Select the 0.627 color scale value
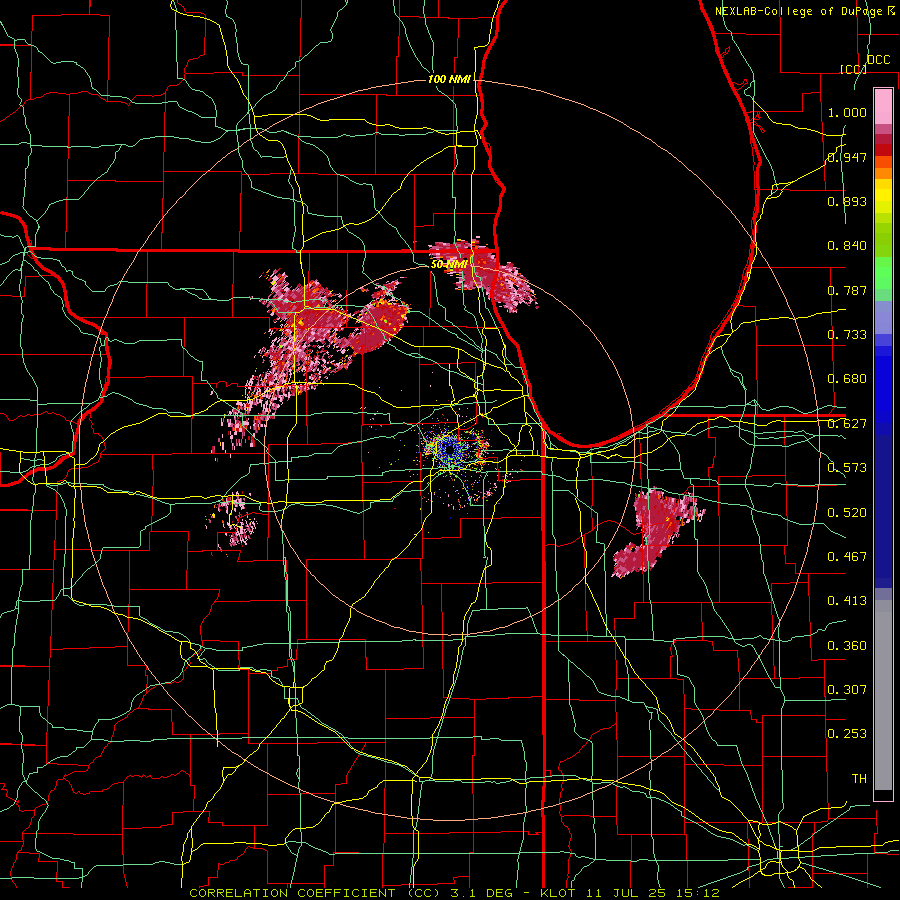Image resolution: width=900 pixels, height=900 pixels. tap(847, 424)
